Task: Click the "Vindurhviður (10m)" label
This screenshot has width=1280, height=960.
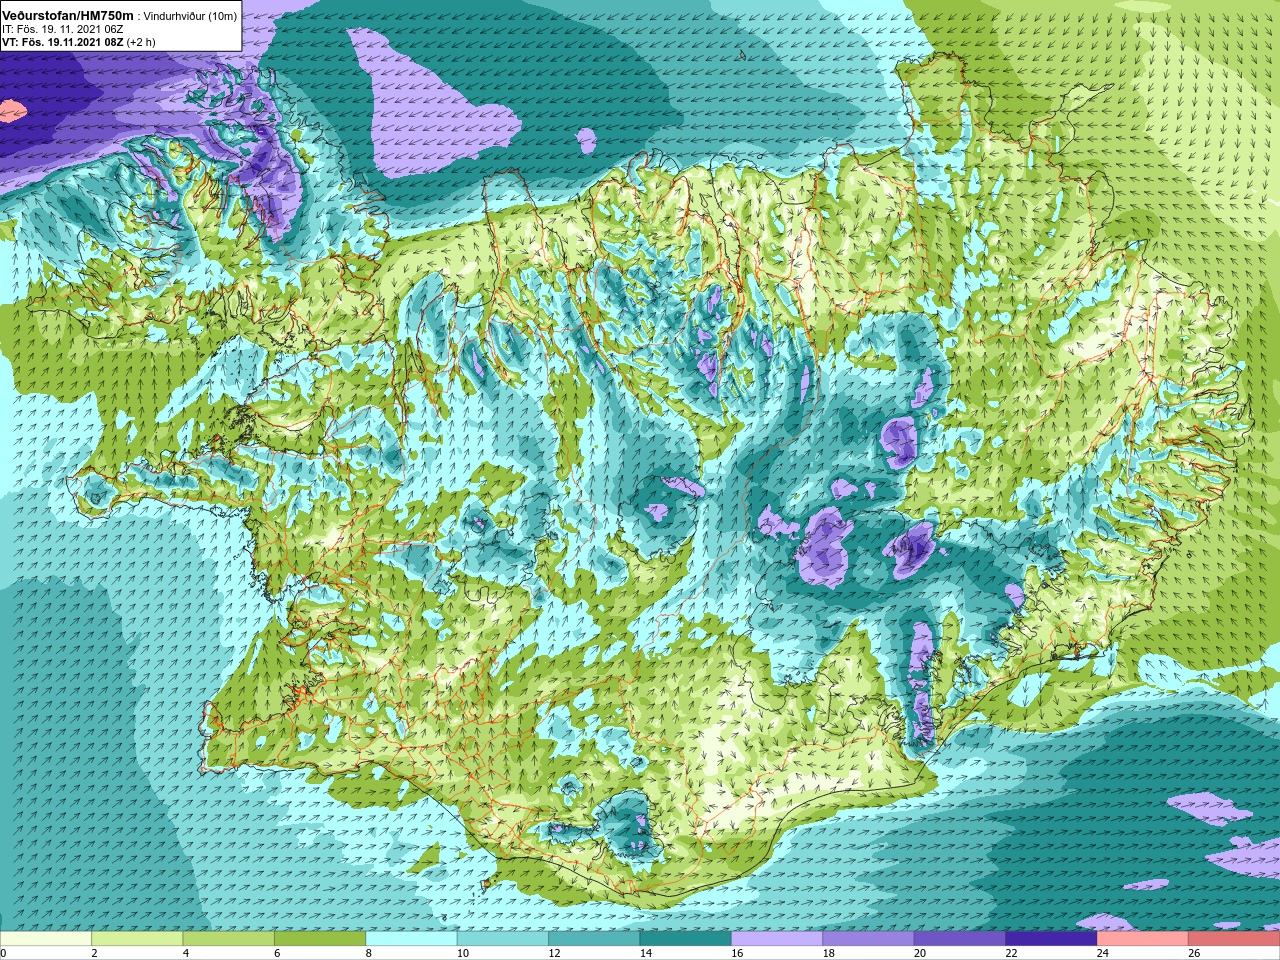Action: click(x=191, y=17)
